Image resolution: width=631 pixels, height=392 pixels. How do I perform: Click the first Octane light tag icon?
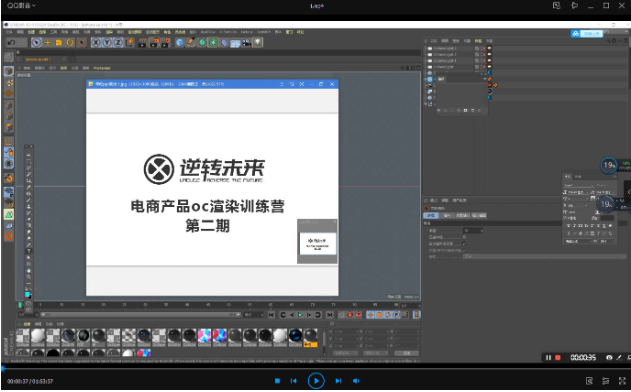pos(490,48)
